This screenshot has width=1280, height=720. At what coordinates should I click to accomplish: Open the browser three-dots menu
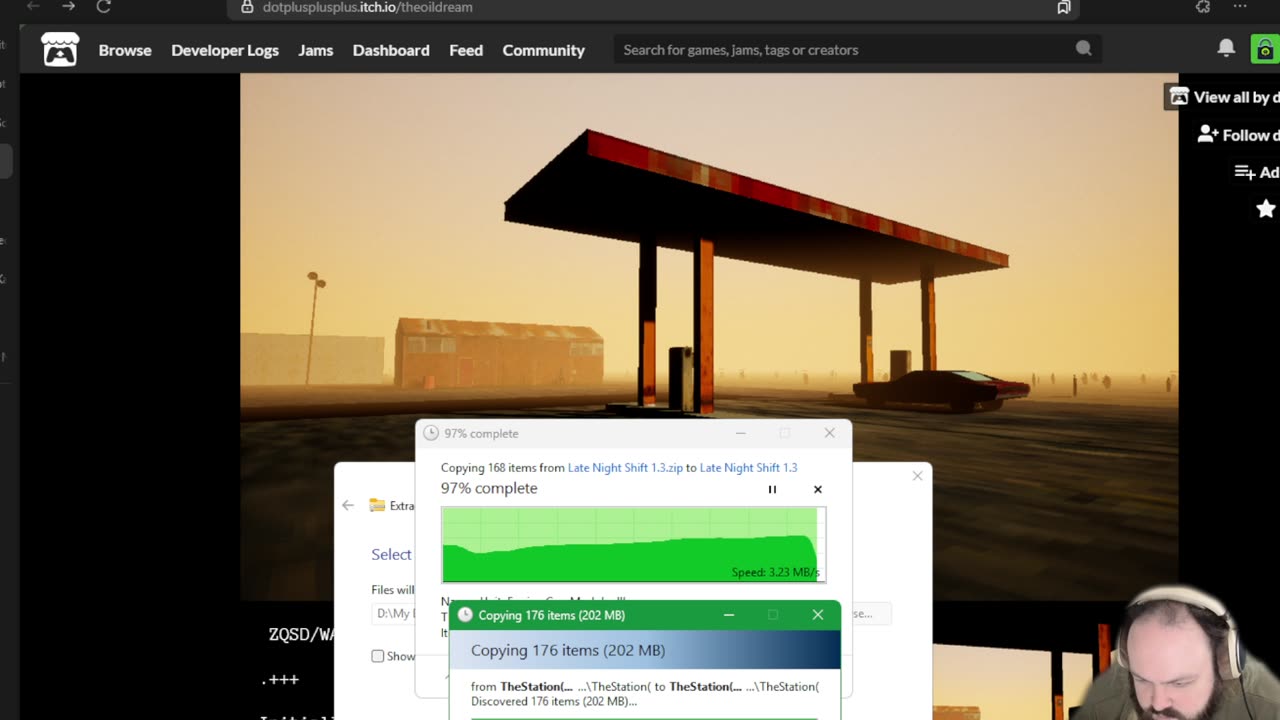click(x=1240, y=7)
